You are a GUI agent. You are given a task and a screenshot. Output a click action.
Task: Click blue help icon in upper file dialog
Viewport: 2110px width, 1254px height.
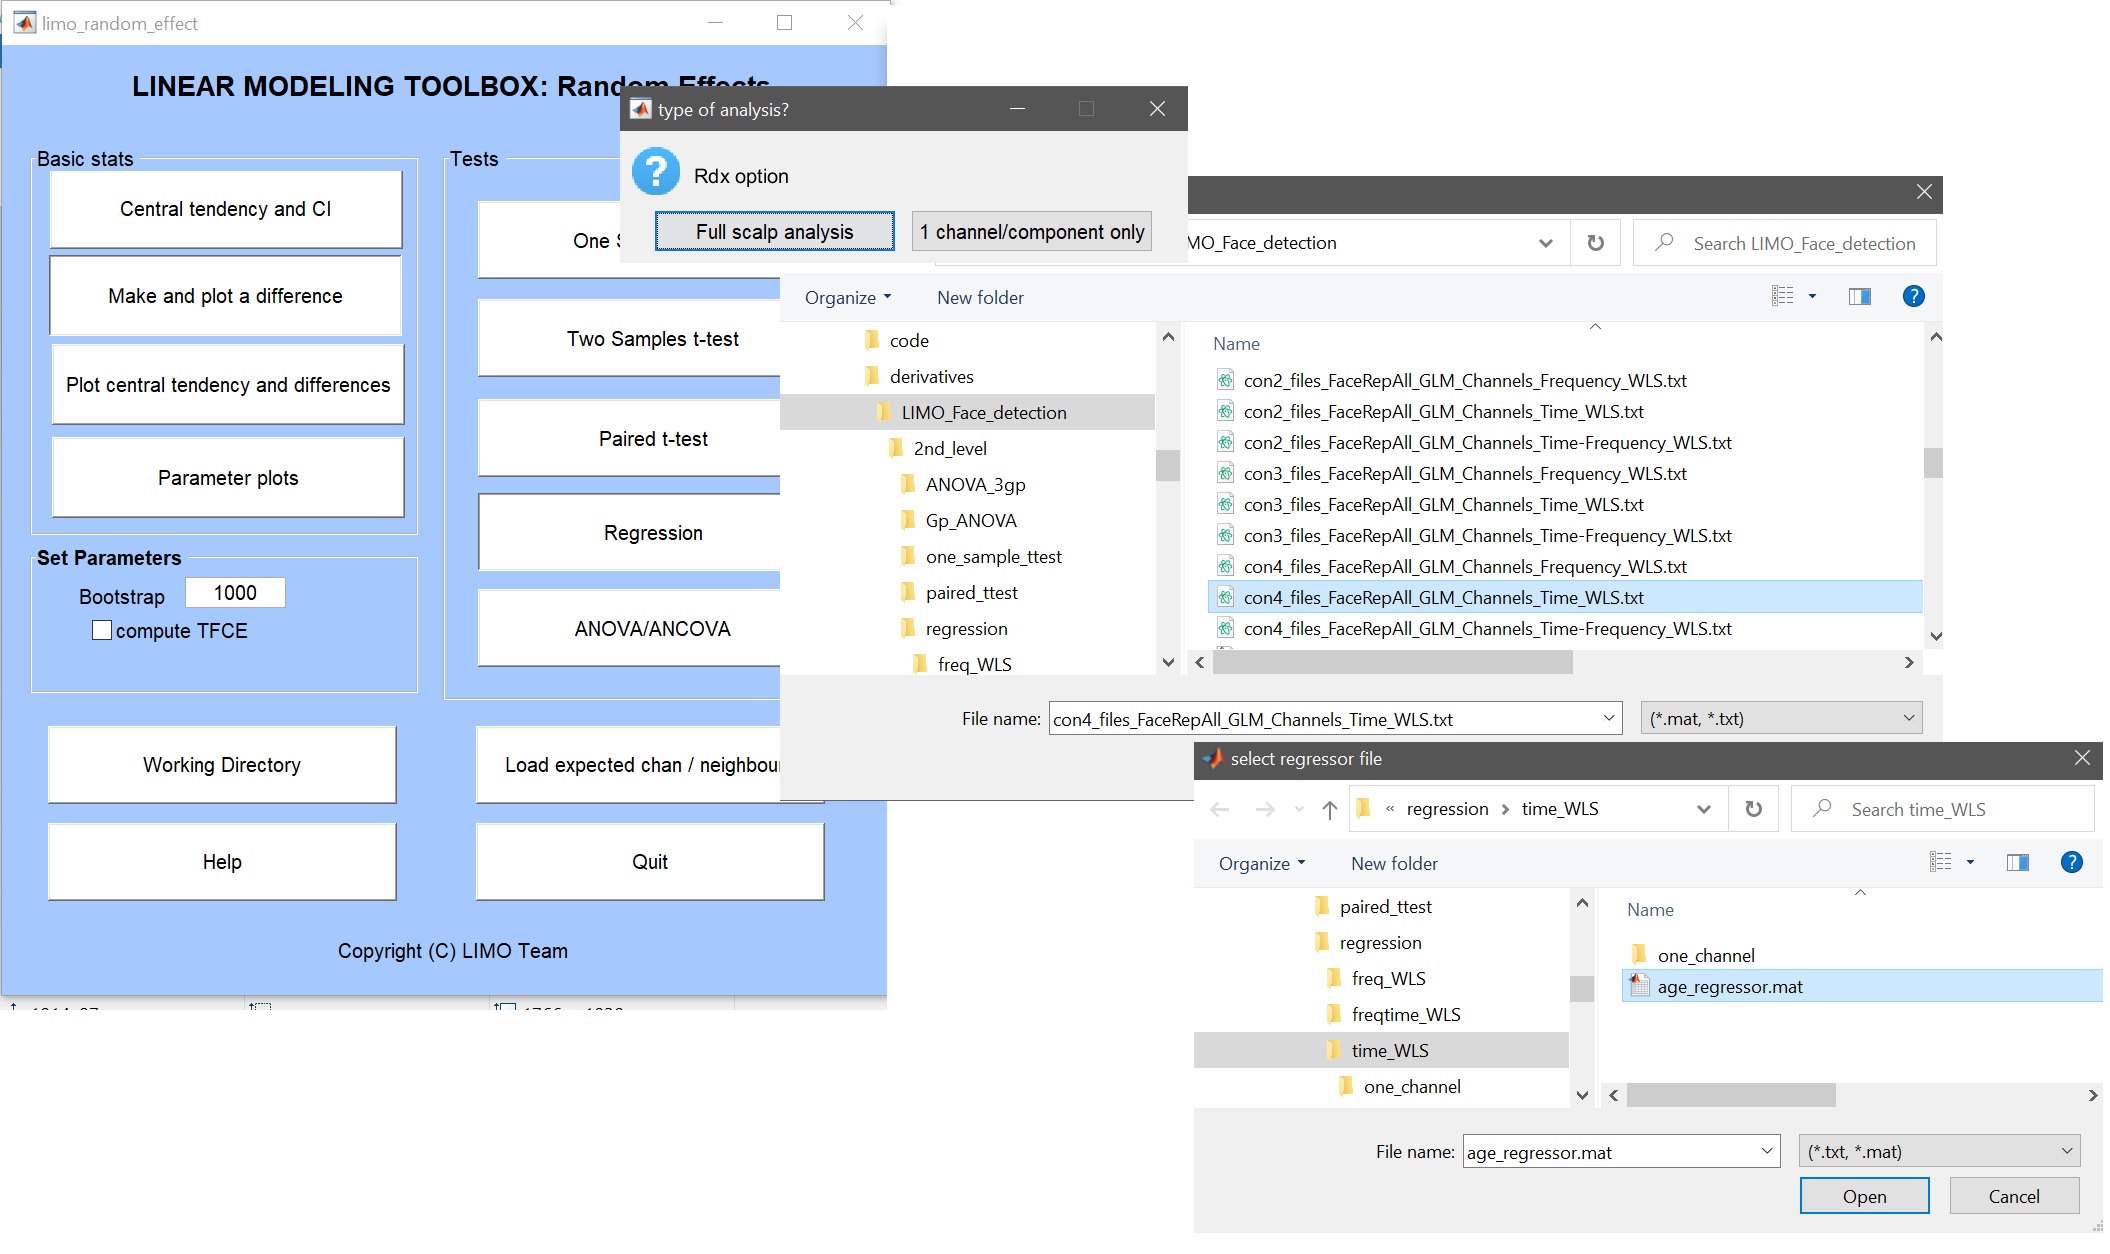pyautogui.click(x=1912, y=296)
